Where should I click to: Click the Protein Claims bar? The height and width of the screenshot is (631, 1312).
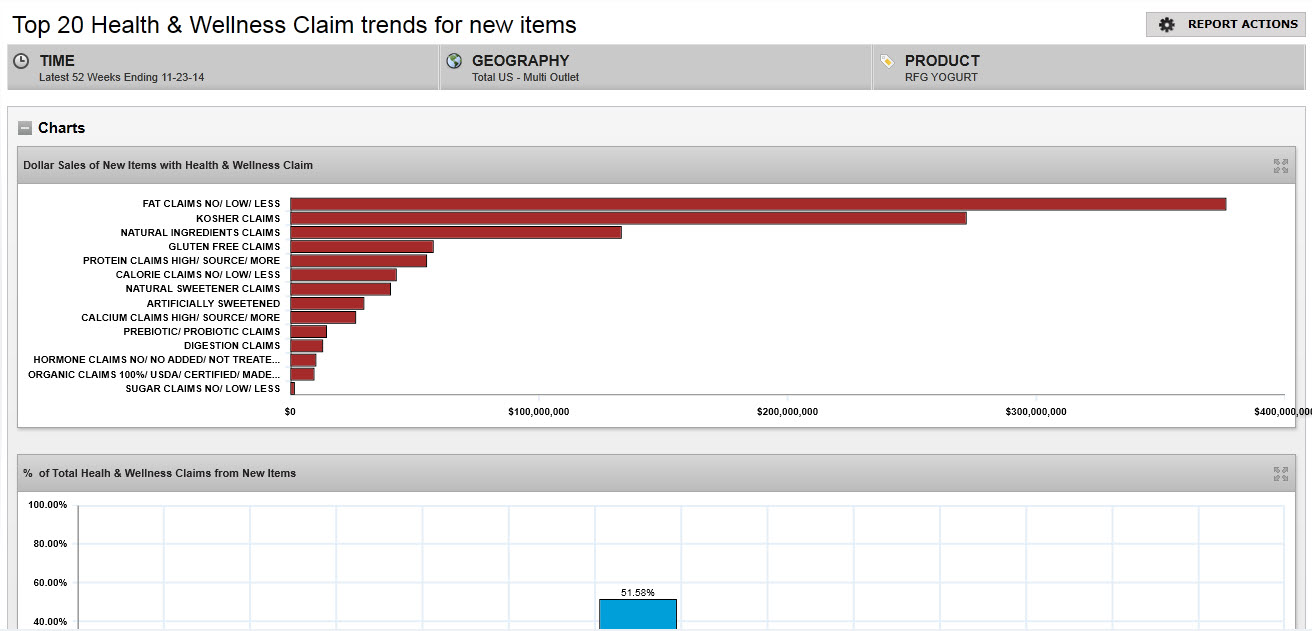[358, 261]
